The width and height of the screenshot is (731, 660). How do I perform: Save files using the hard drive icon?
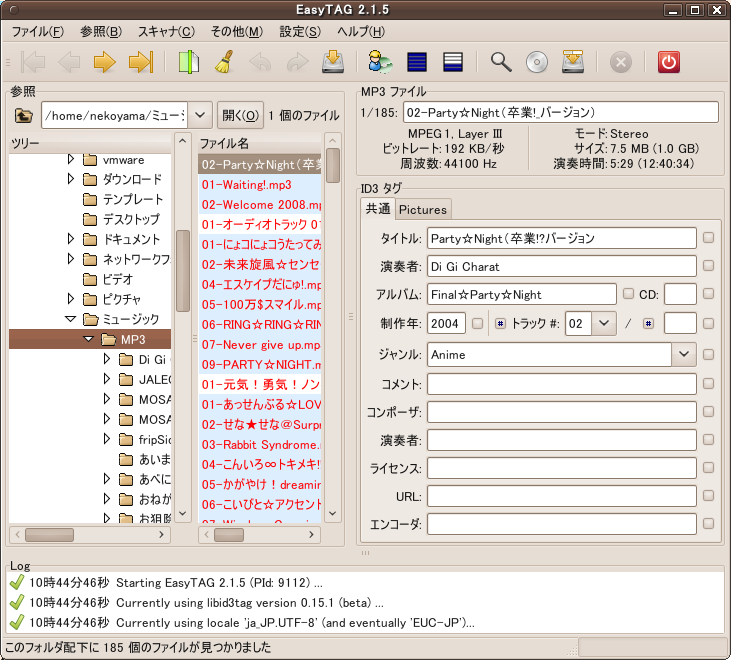click(x=333, y=62)
